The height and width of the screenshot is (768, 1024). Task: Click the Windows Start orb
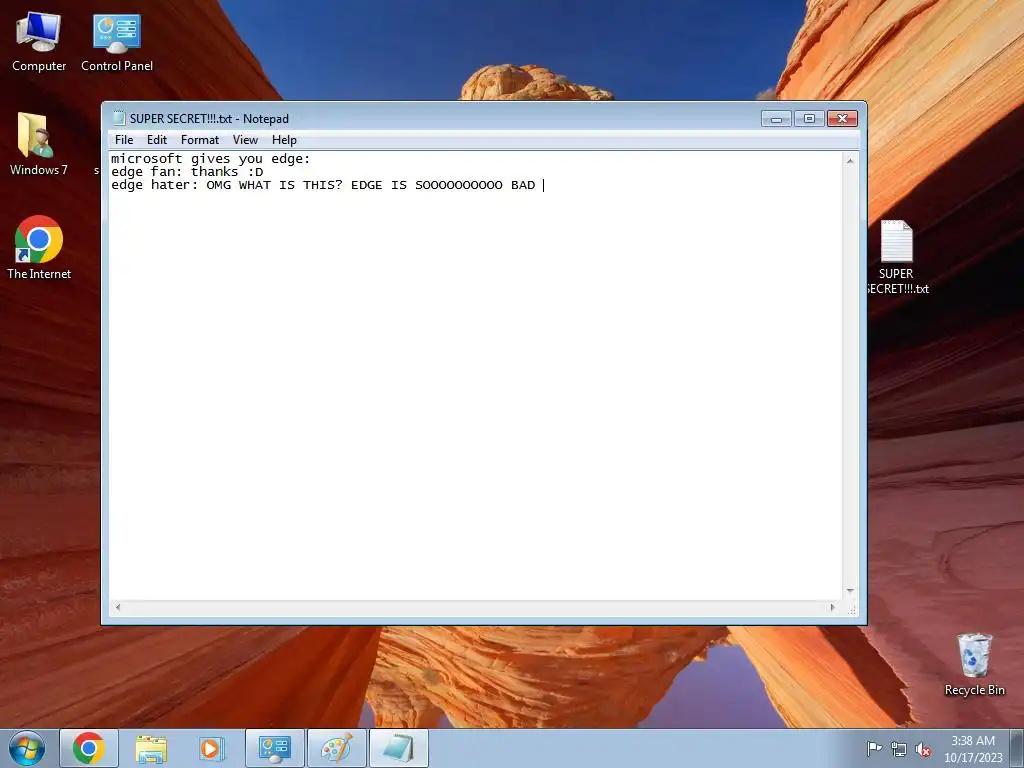[27, 748]
